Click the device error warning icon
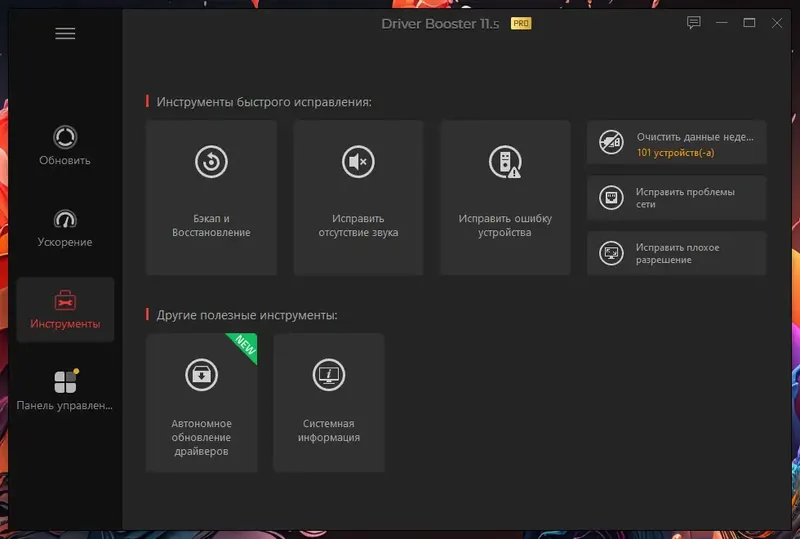The height and width of the screenshot is (539, 800). point(505,162)
